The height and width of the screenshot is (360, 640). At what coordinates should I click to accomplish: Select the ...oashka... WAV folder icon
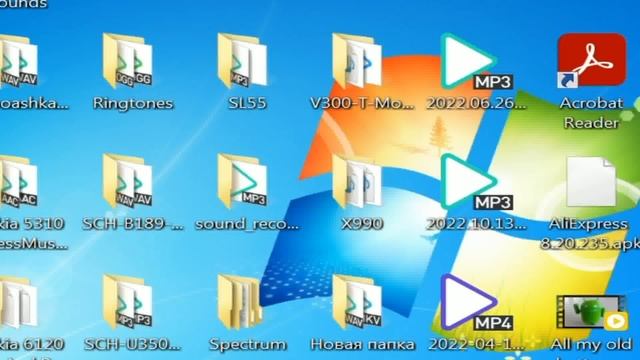point(19,61)
